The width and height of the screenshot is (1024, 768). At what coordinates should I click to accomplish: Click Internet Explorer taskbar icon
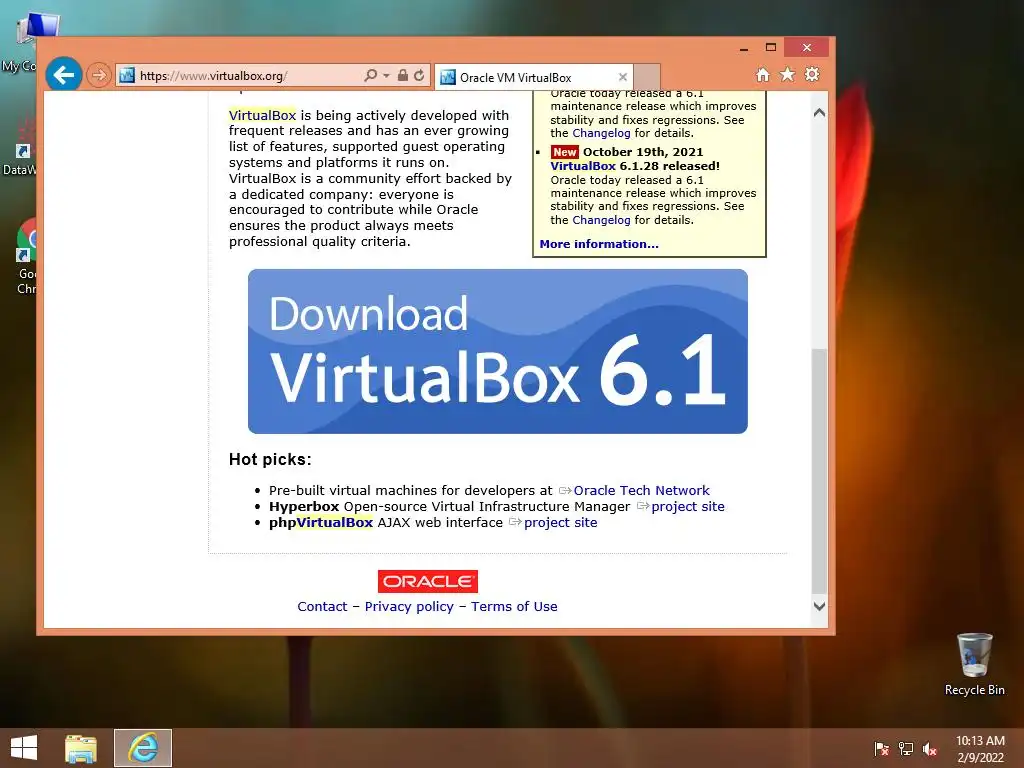pos(143,748)
